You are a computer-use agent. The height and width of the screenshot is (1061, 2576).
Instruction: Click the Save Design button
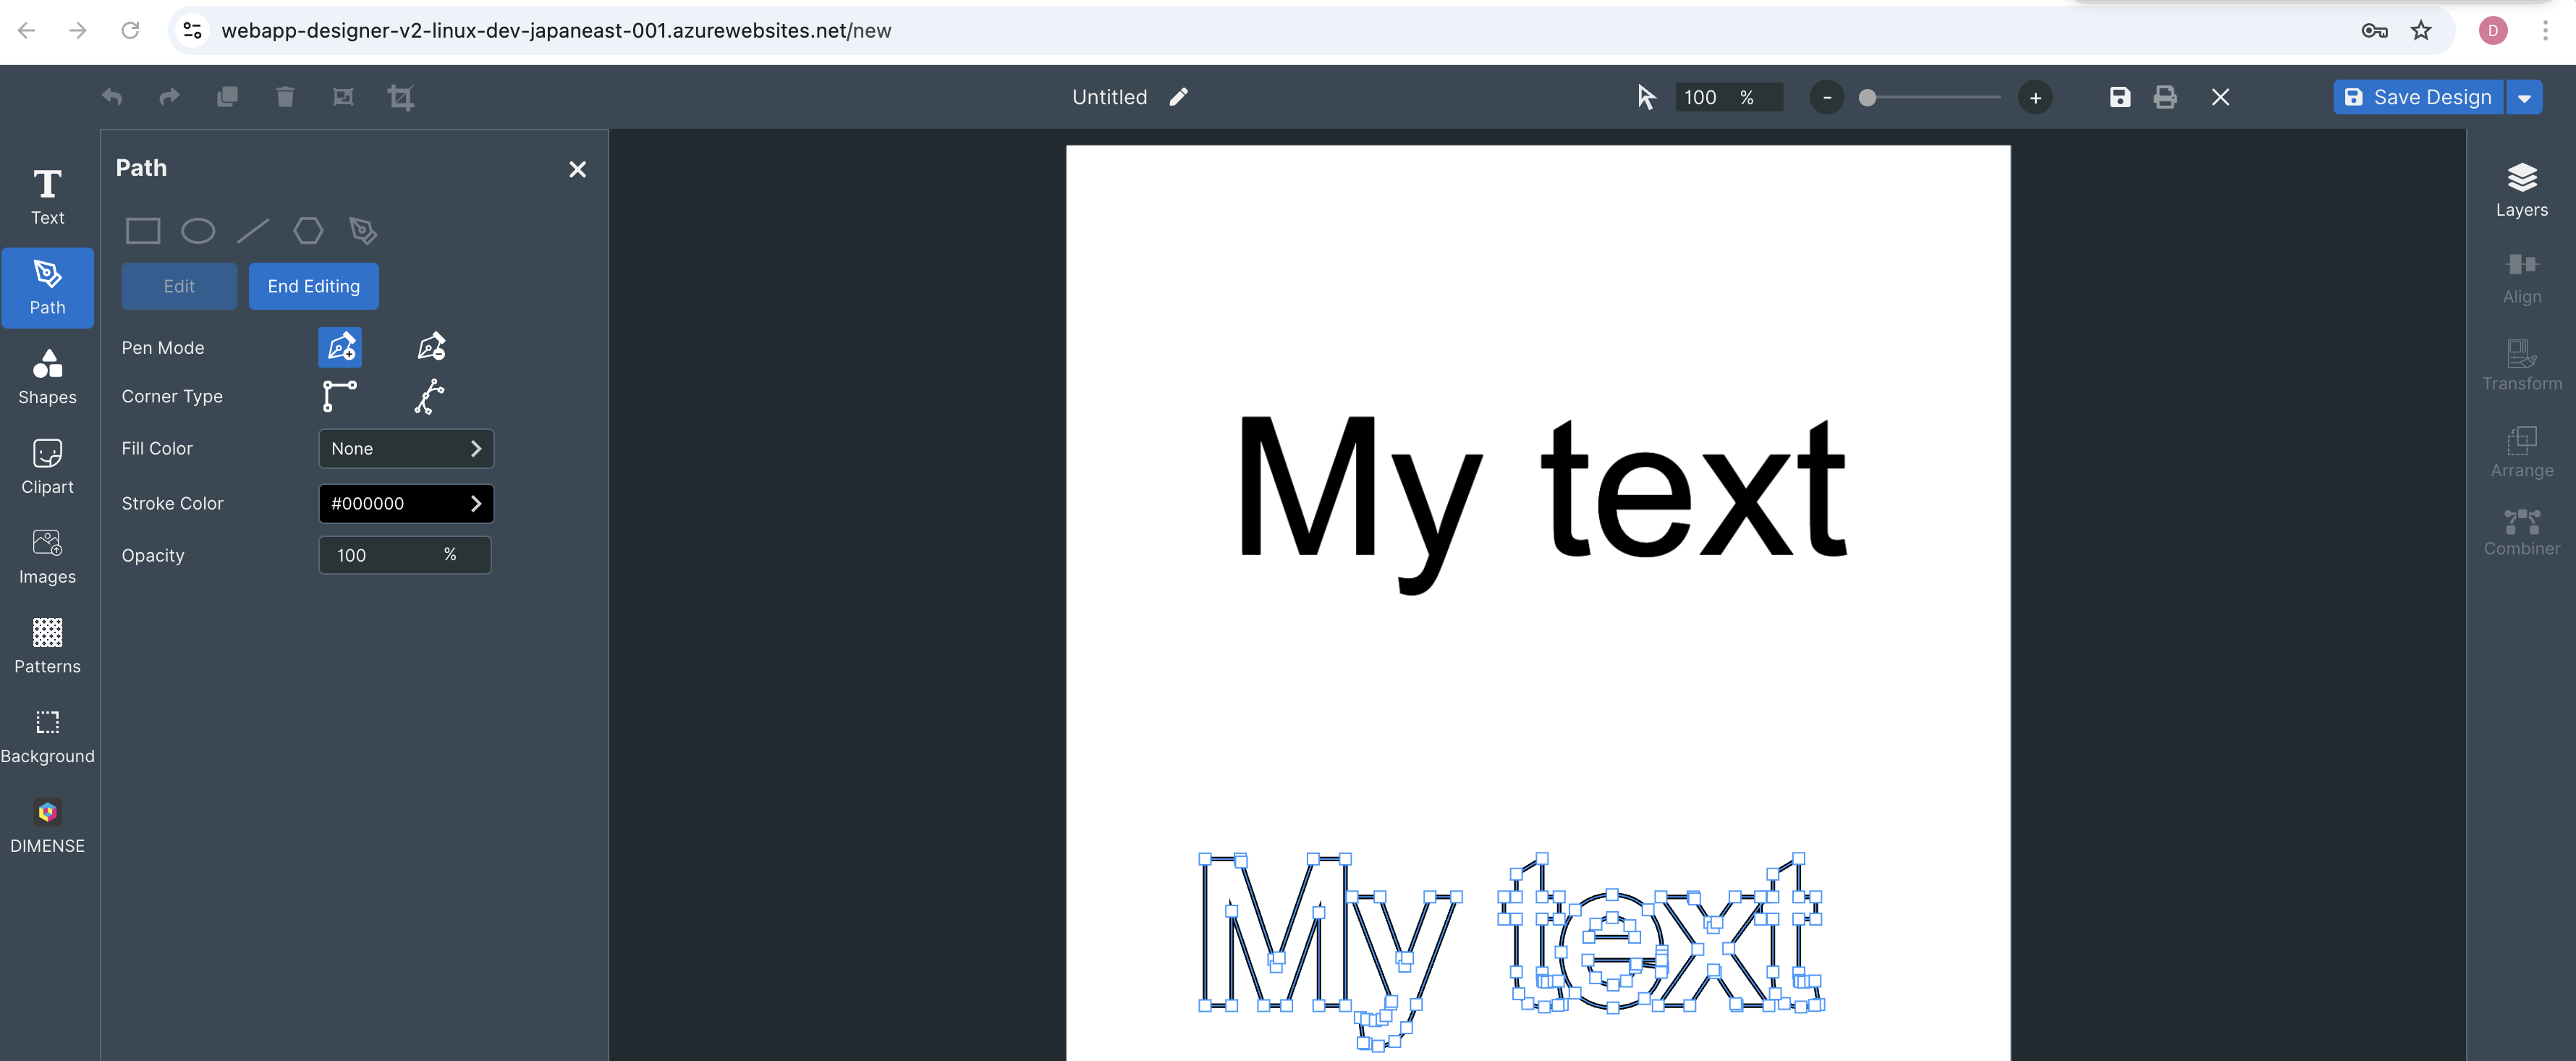(2418, 98)
